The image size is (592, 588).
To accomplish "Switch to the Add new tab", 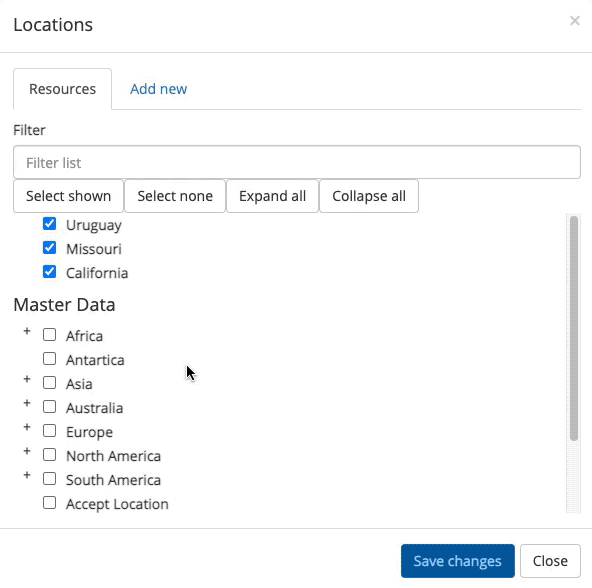I will (x=159, y=89).
